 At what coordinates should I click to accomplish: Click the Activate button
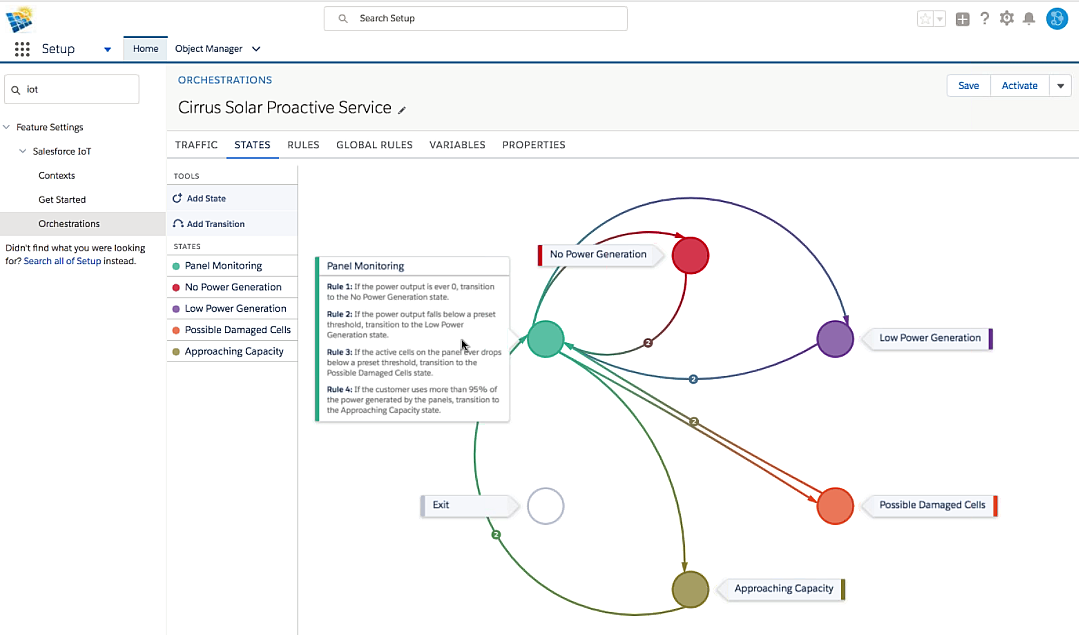1019,86
